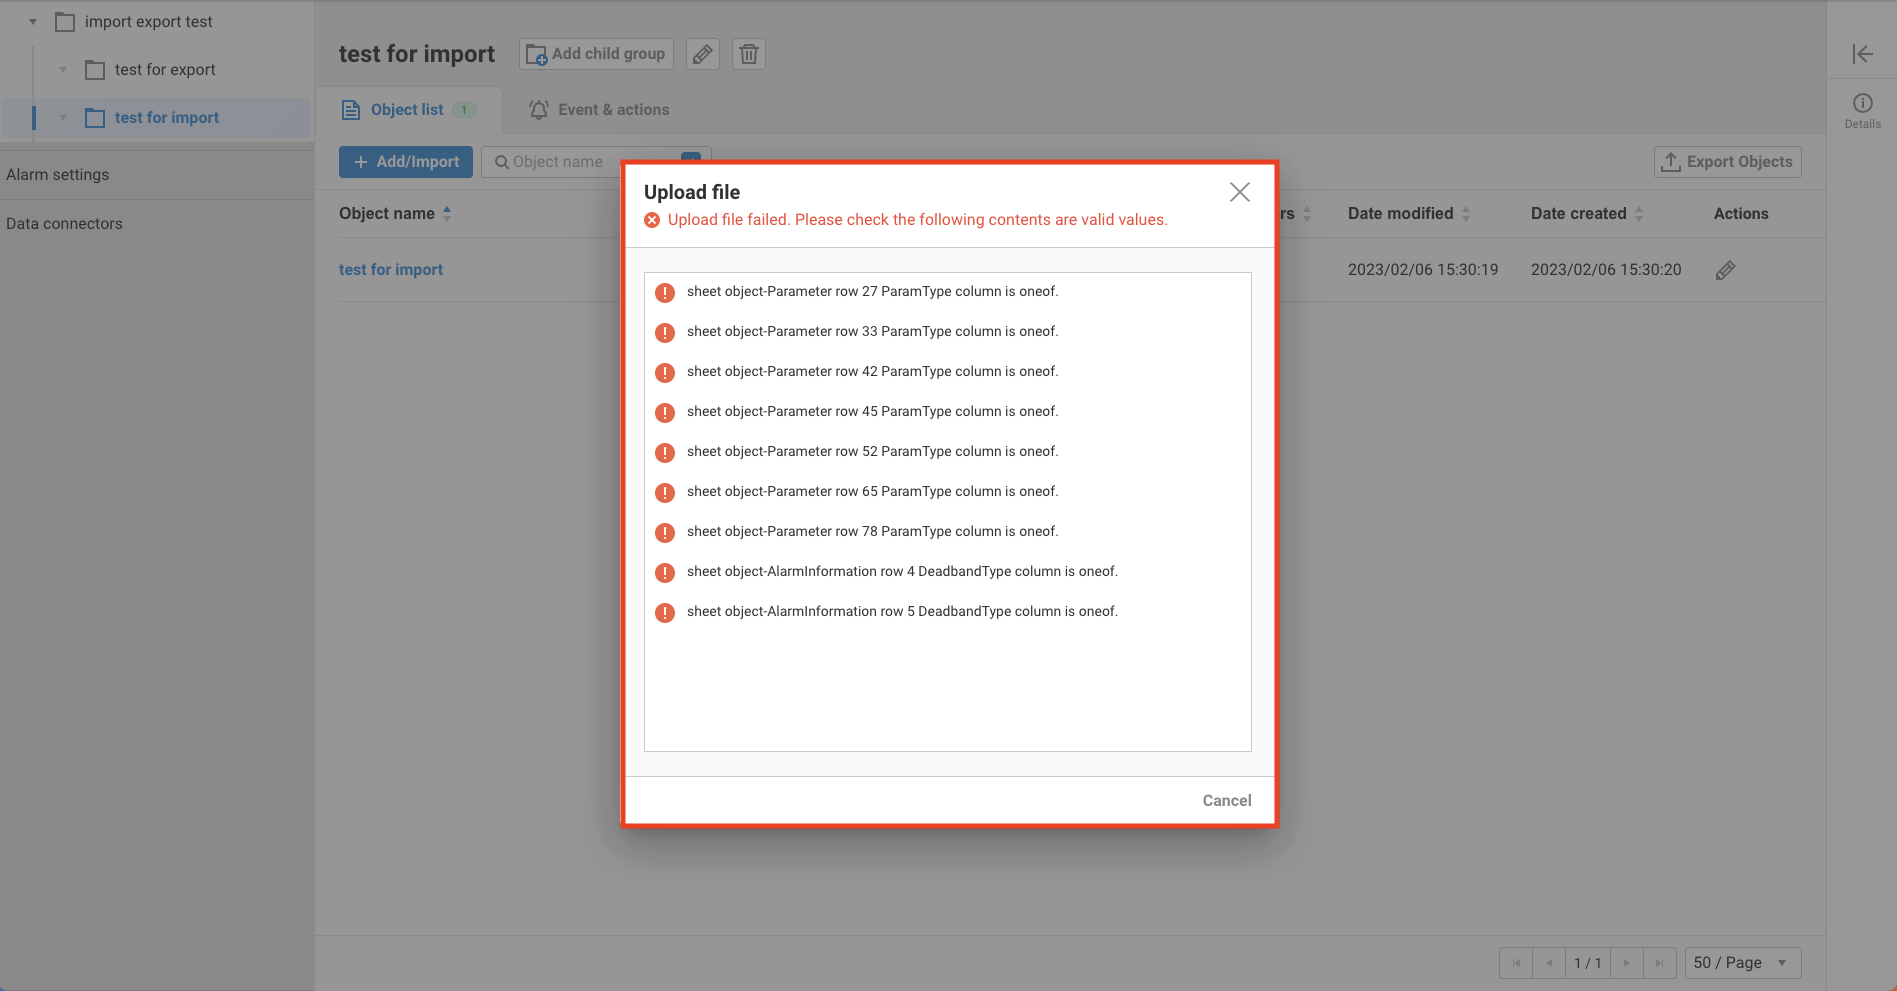Open the test for import object link
This screenshot has height=991, width=1897.
(391, 270)
